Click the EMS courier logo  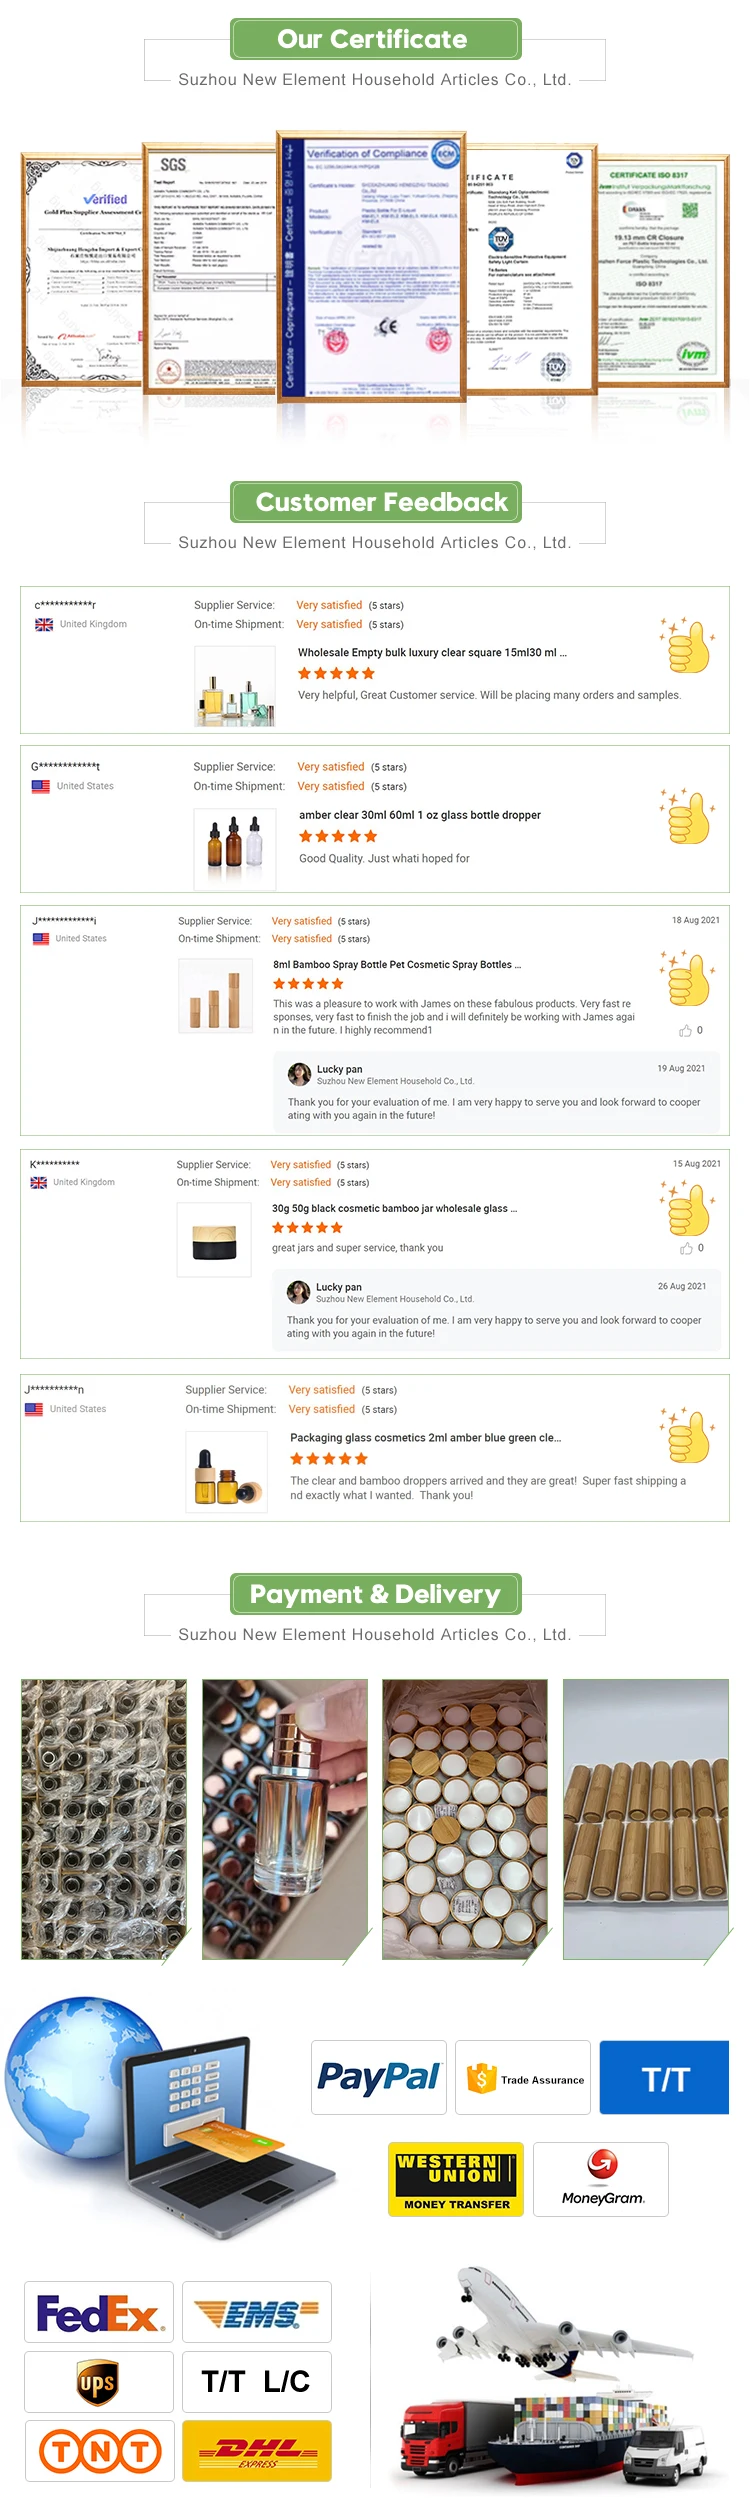coord(256,2312)
